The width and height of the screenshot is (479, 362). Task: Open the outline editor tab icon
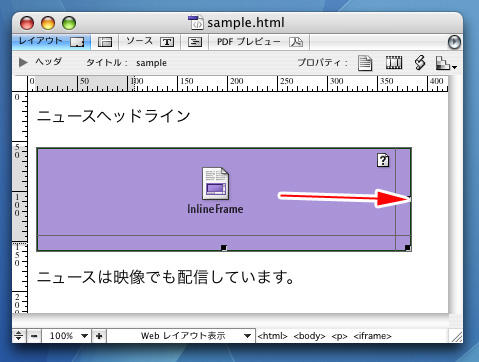click(195, 42)
